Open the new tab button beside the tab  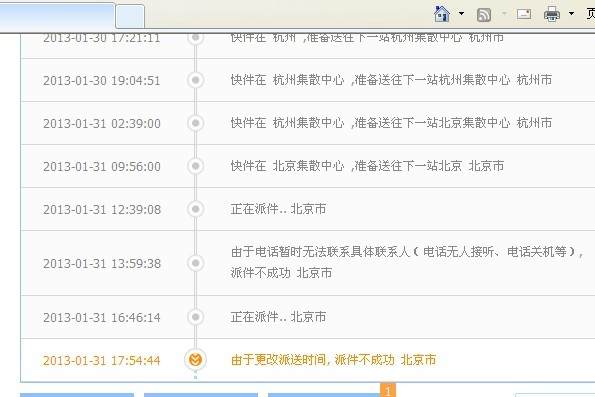point(130,16)
